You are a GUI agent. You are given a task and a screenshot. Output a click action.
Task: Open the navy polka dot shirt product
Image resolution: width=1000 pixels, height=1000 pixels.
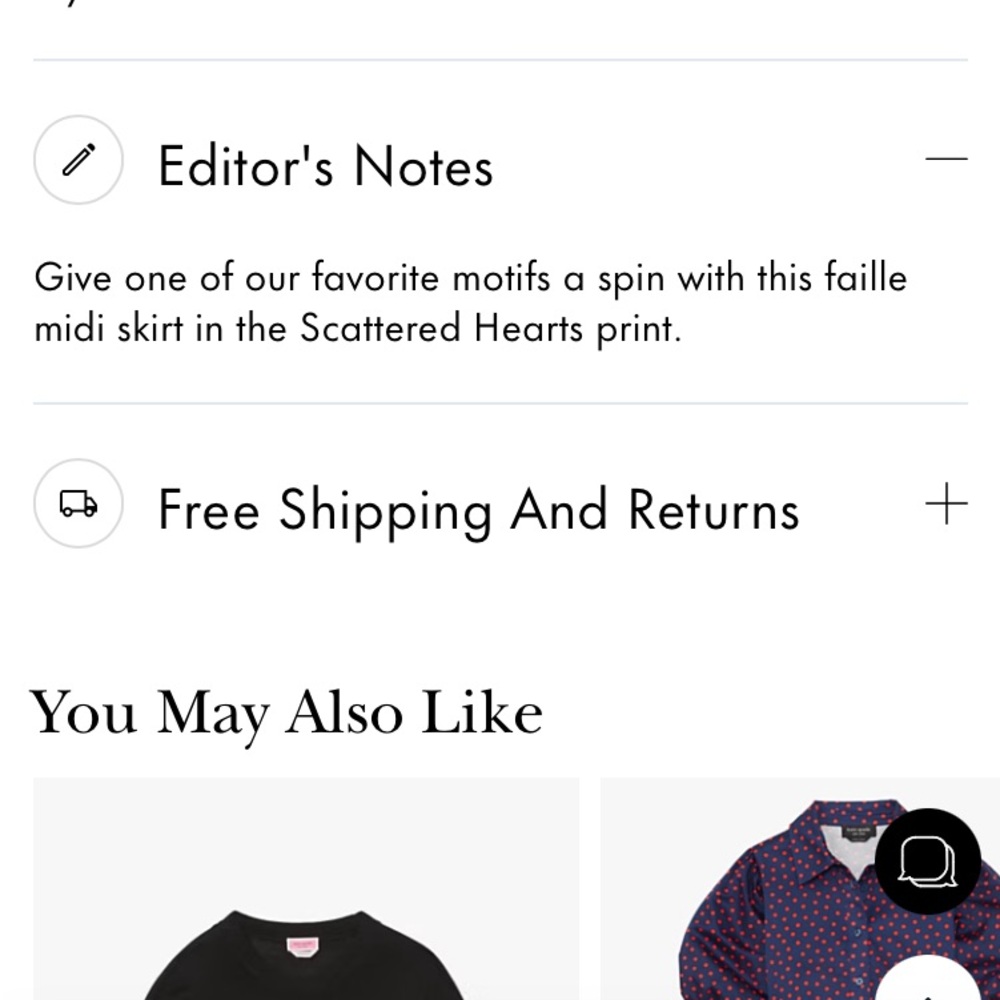[800, 888]
